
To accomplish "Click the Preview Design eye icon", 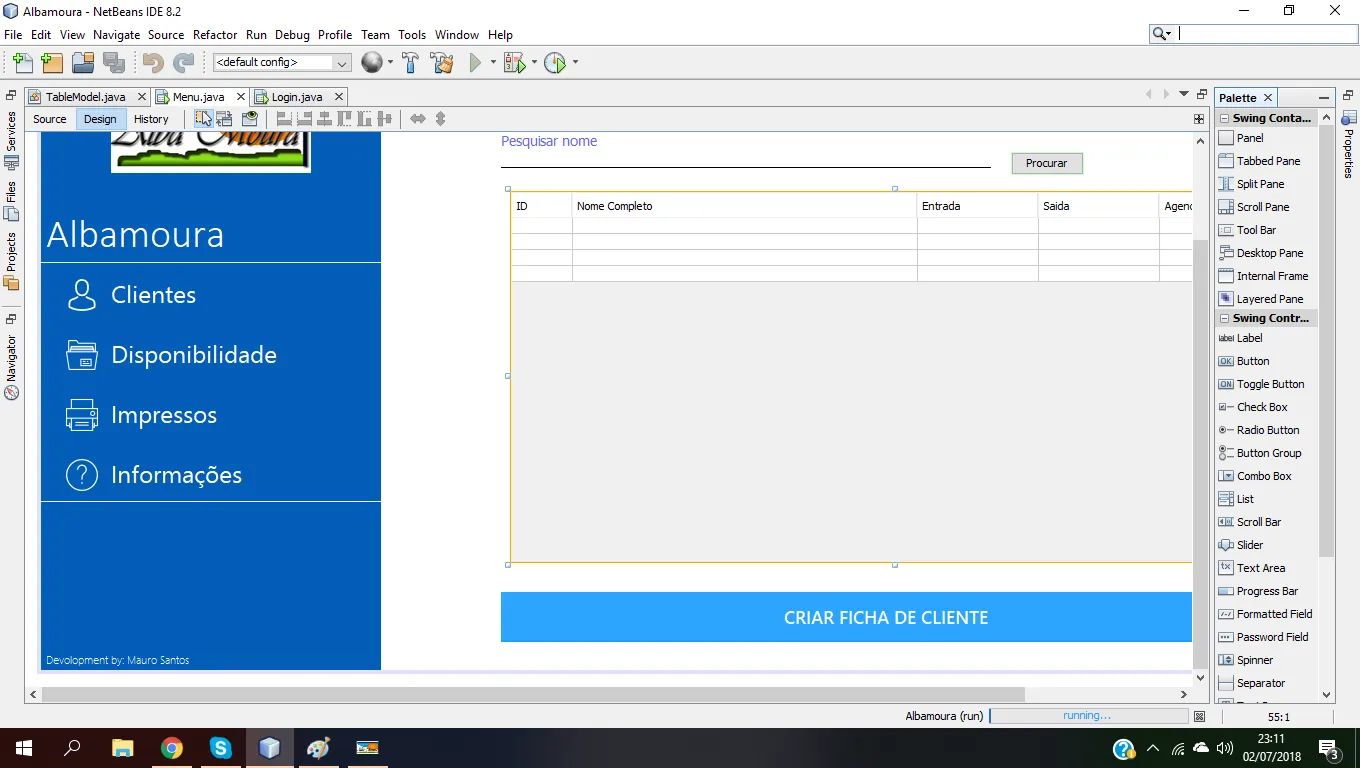I will click(x=250, y=118).
